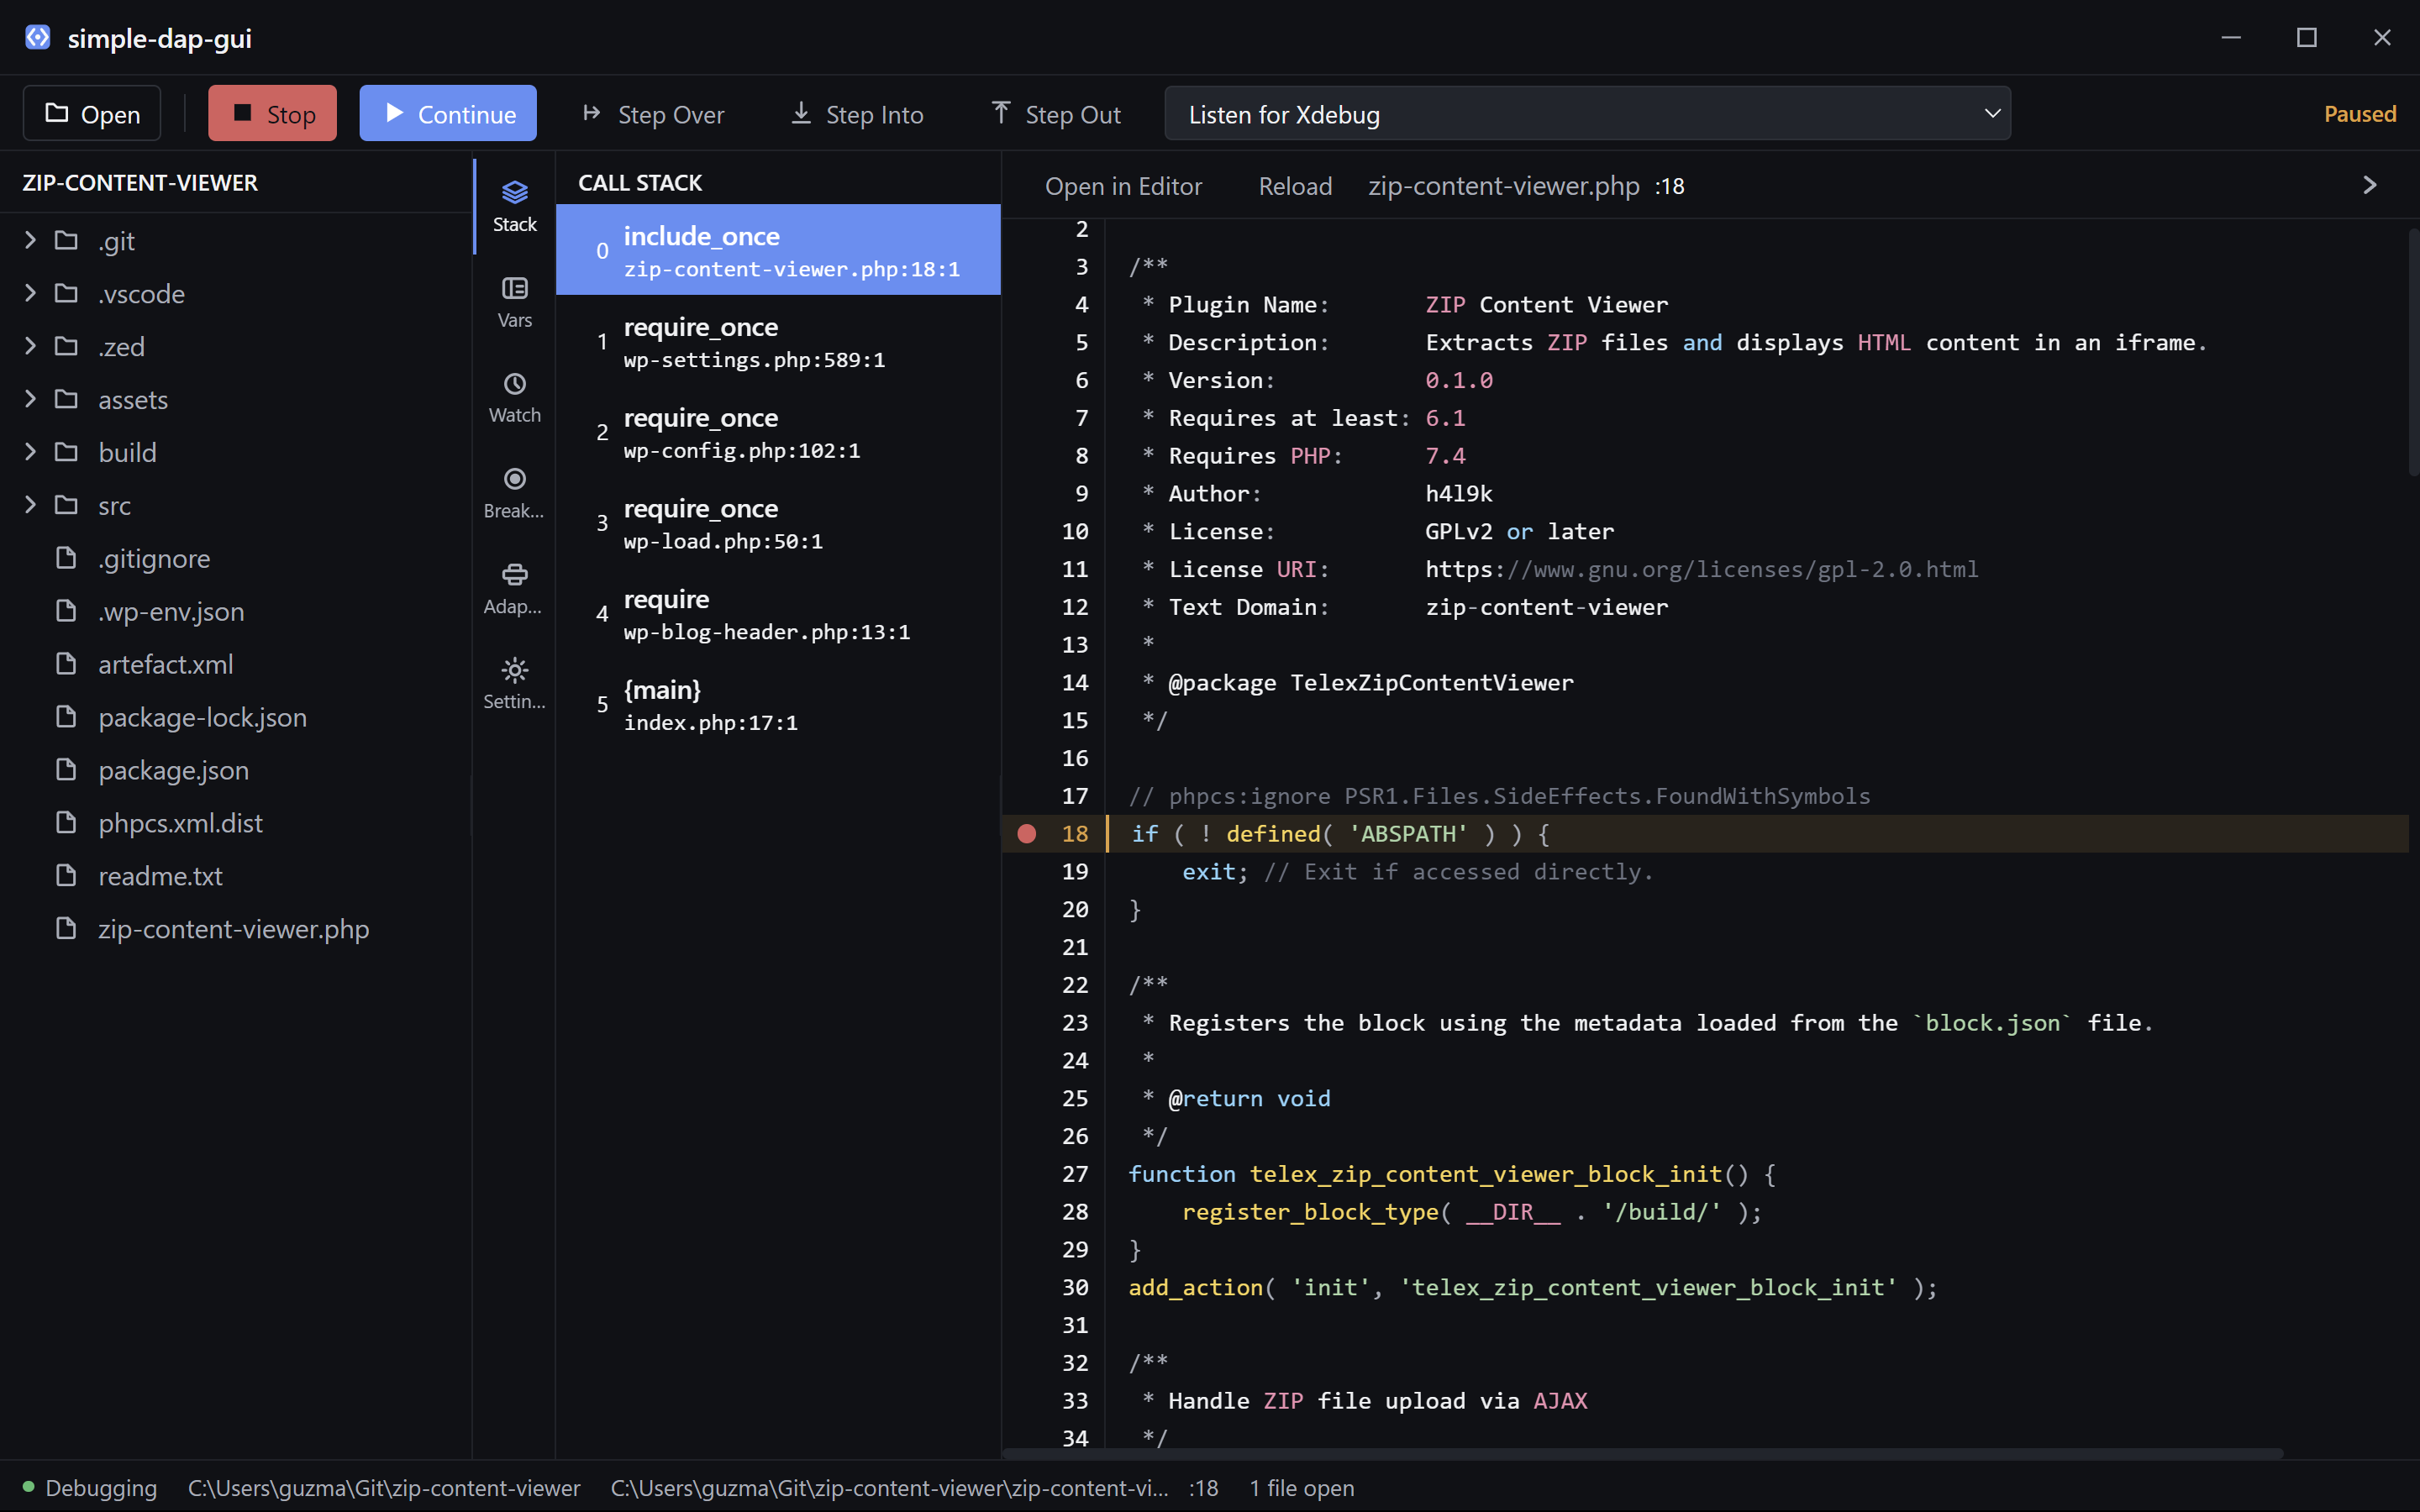The height and width of the screenshot is (1512, 2420).
Task: Select the {main} index.php stack frame
Action: pyautogui.click(x=778, y=705)
